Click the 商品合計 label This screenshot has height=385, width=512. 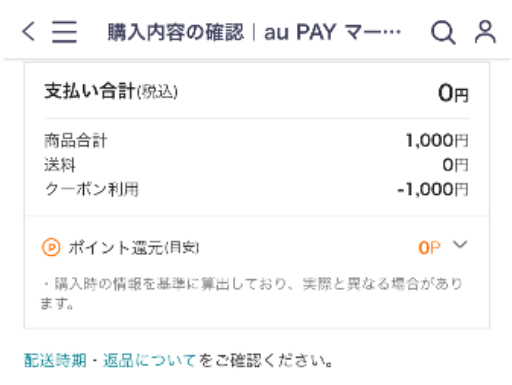(75, 140)
